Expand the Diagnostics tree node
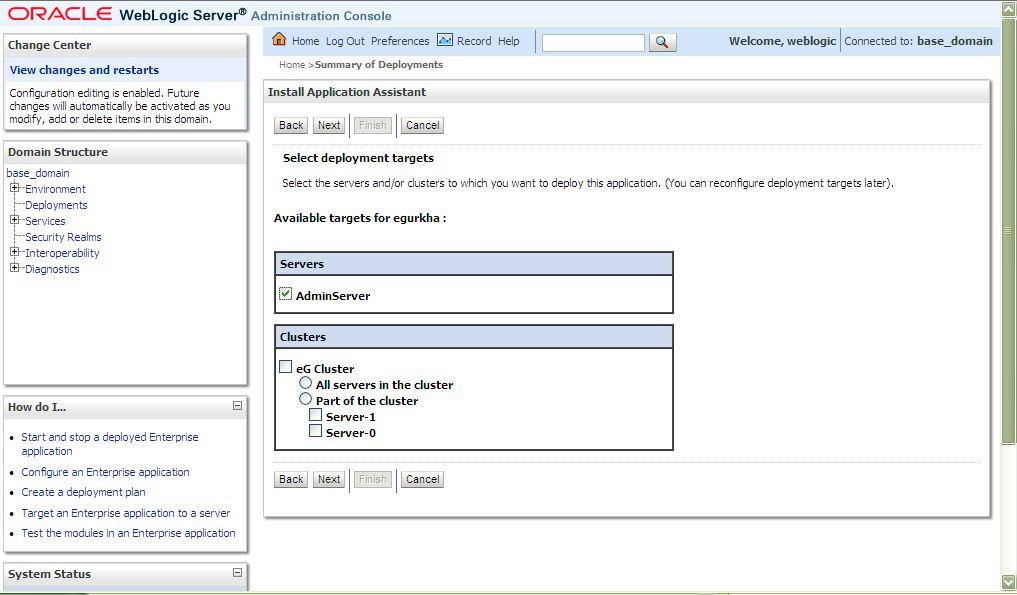 (x=14, y=267)
